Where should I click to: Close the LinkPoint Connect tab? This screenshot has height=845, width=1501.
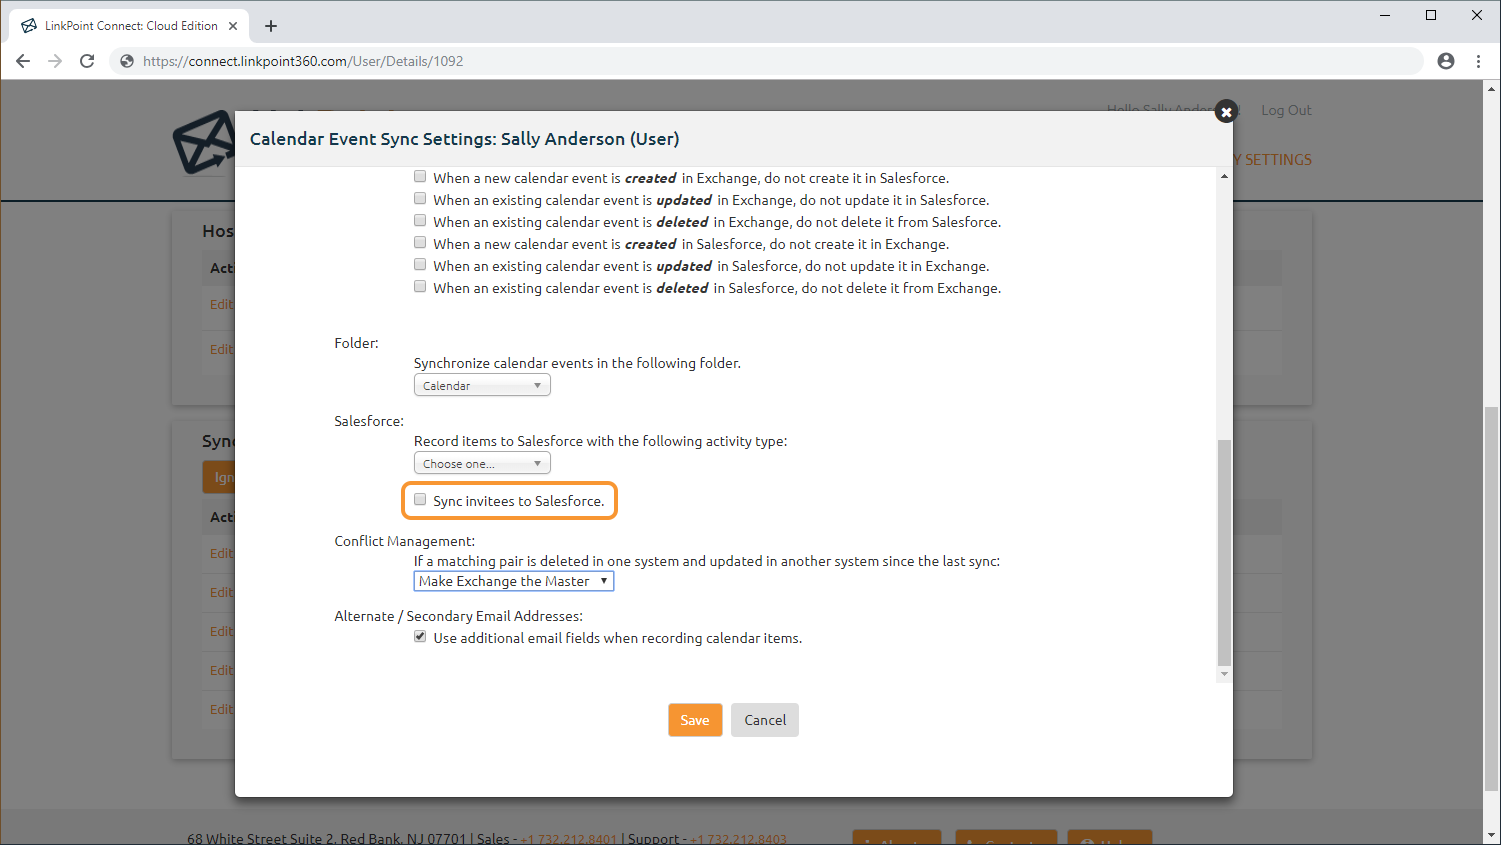click(233, 26)
